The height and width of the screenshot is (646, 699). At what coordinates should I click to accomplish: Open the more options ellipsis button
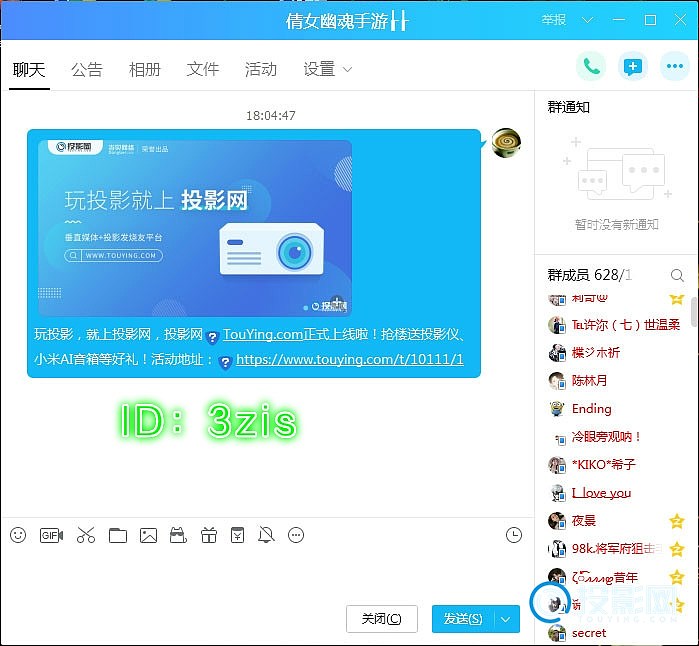point(674,67)
